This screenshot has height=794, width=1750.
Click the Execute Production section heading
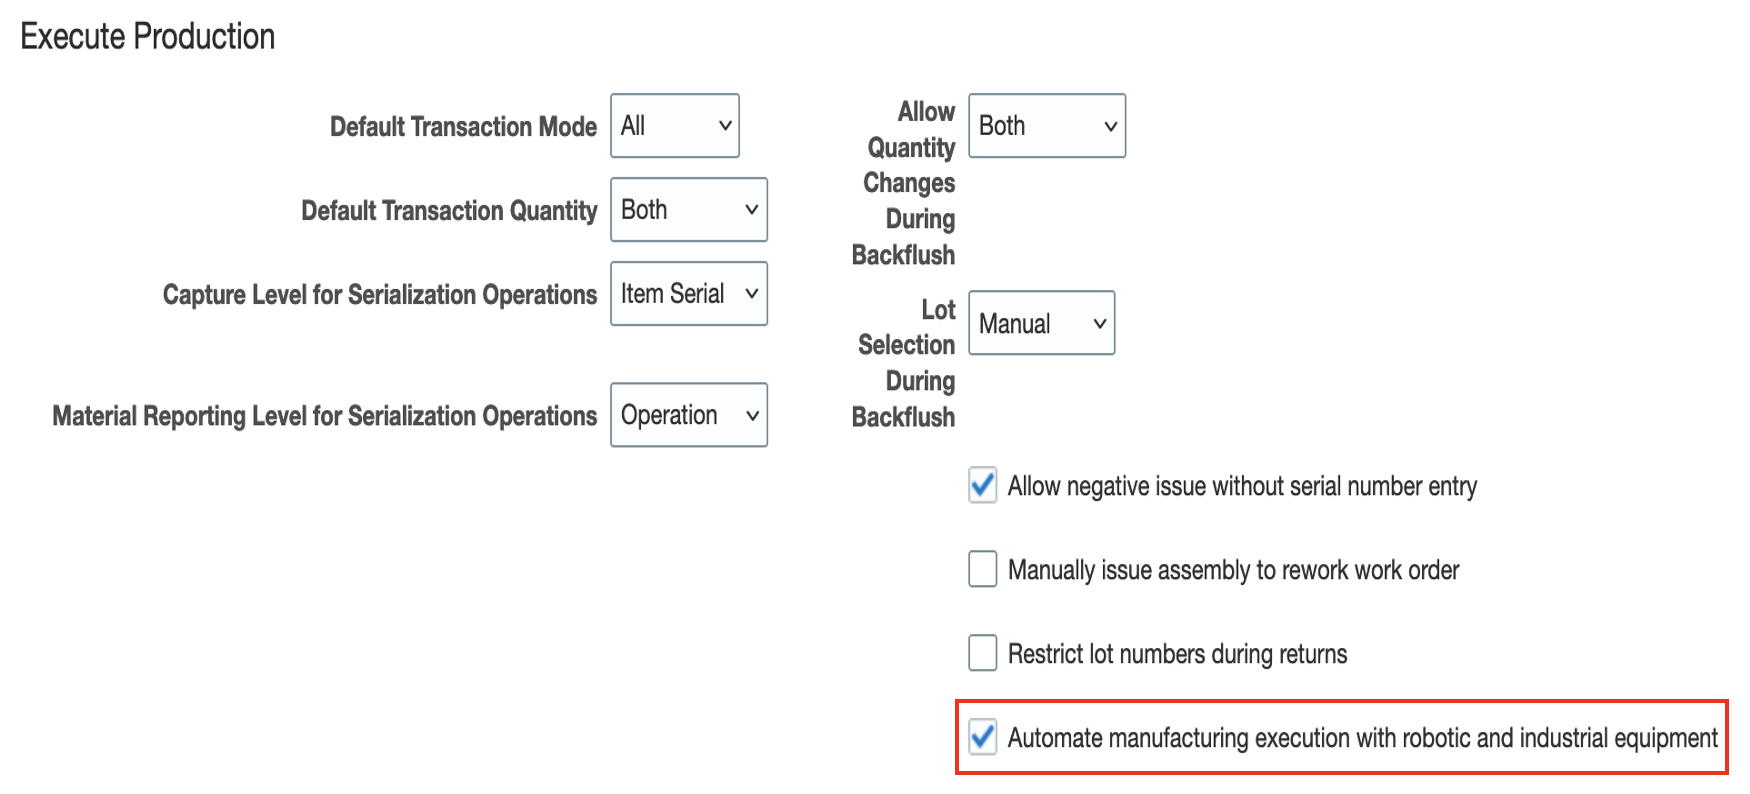[x=147, y=37]
